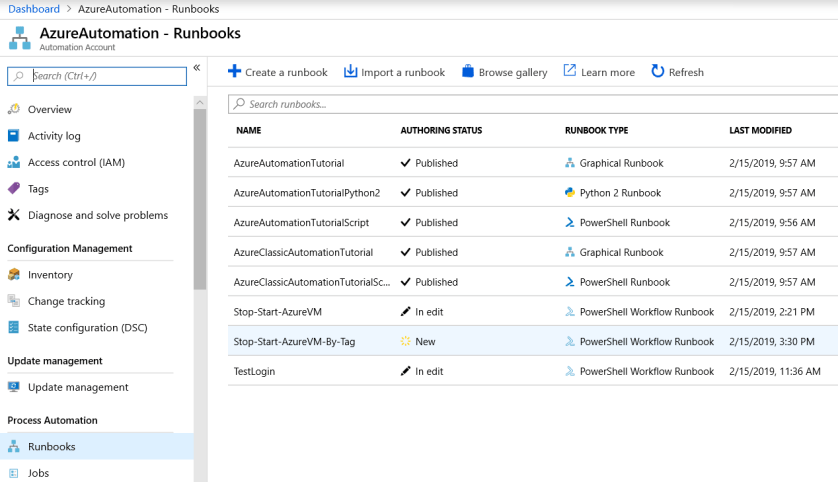Click the Import a runbook icon
The height and width of the screenshot is (482, 838).
click(x=350, y=72)
